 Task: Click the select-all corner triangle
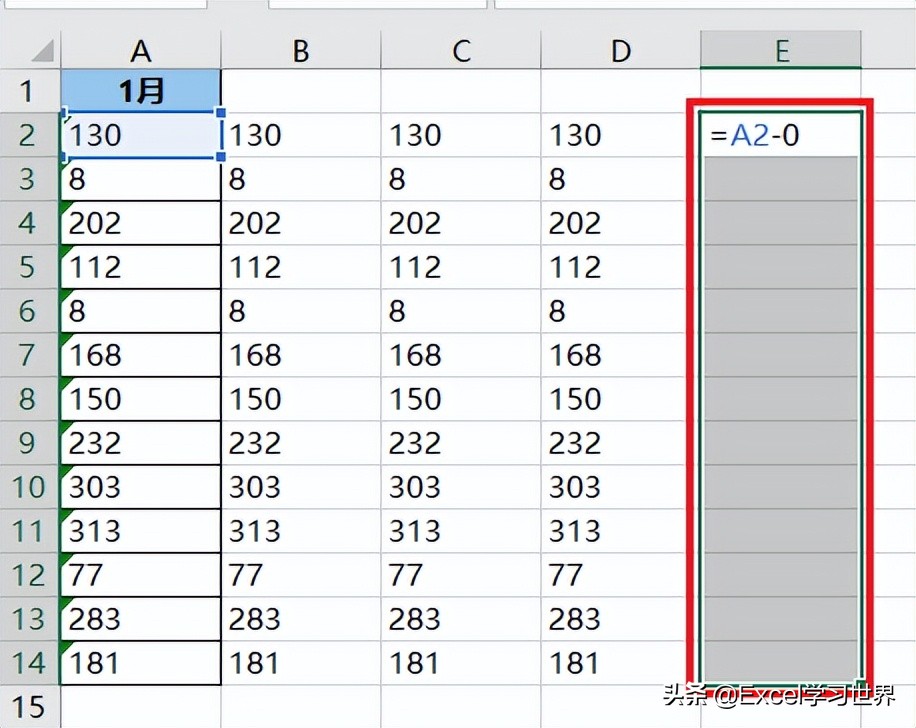(43, 51)
